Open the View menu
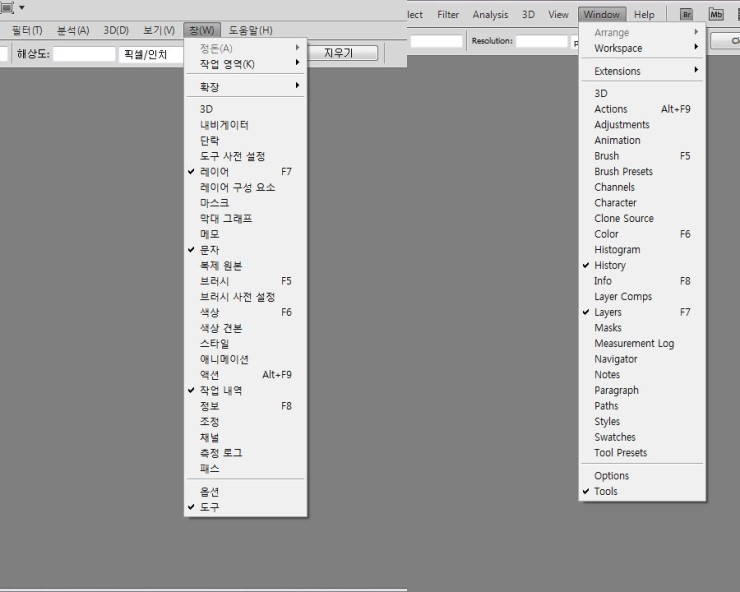740x592 pixels. tap(558, 15)
